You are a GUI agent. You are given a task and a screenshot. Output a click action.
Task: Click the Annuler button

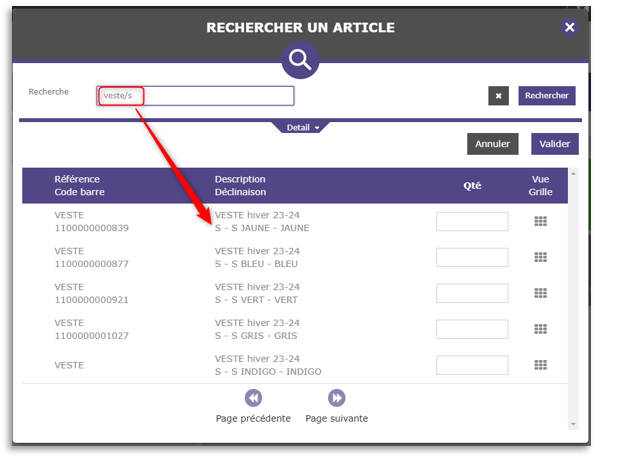coord(492,144)
